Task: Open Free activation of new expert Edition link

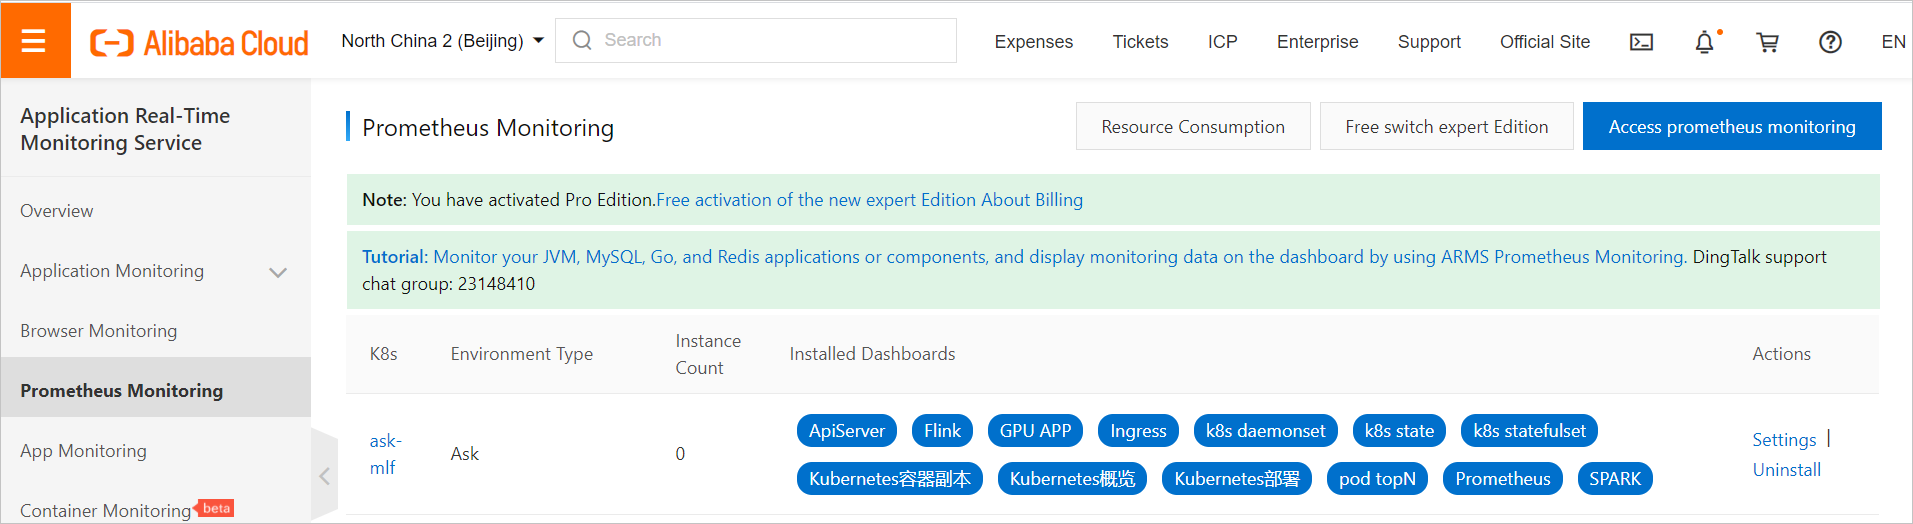Action: (816, 200)
